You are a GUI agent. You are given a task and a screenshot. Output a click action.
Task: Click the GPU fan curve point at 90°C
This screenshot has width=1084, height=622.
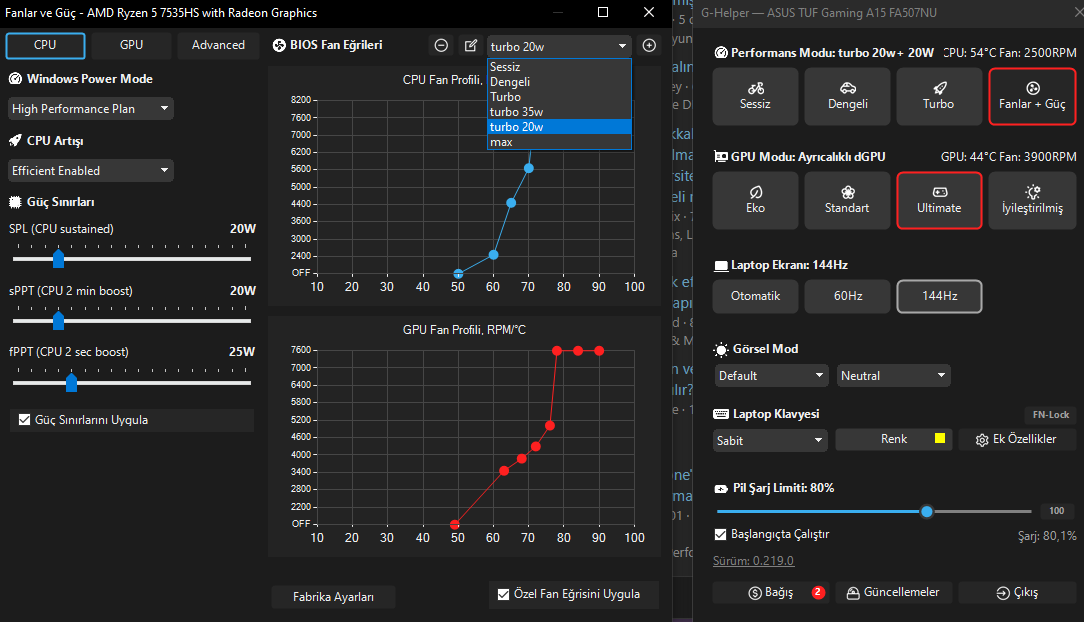pyautogui.click(x=599, y=351)
